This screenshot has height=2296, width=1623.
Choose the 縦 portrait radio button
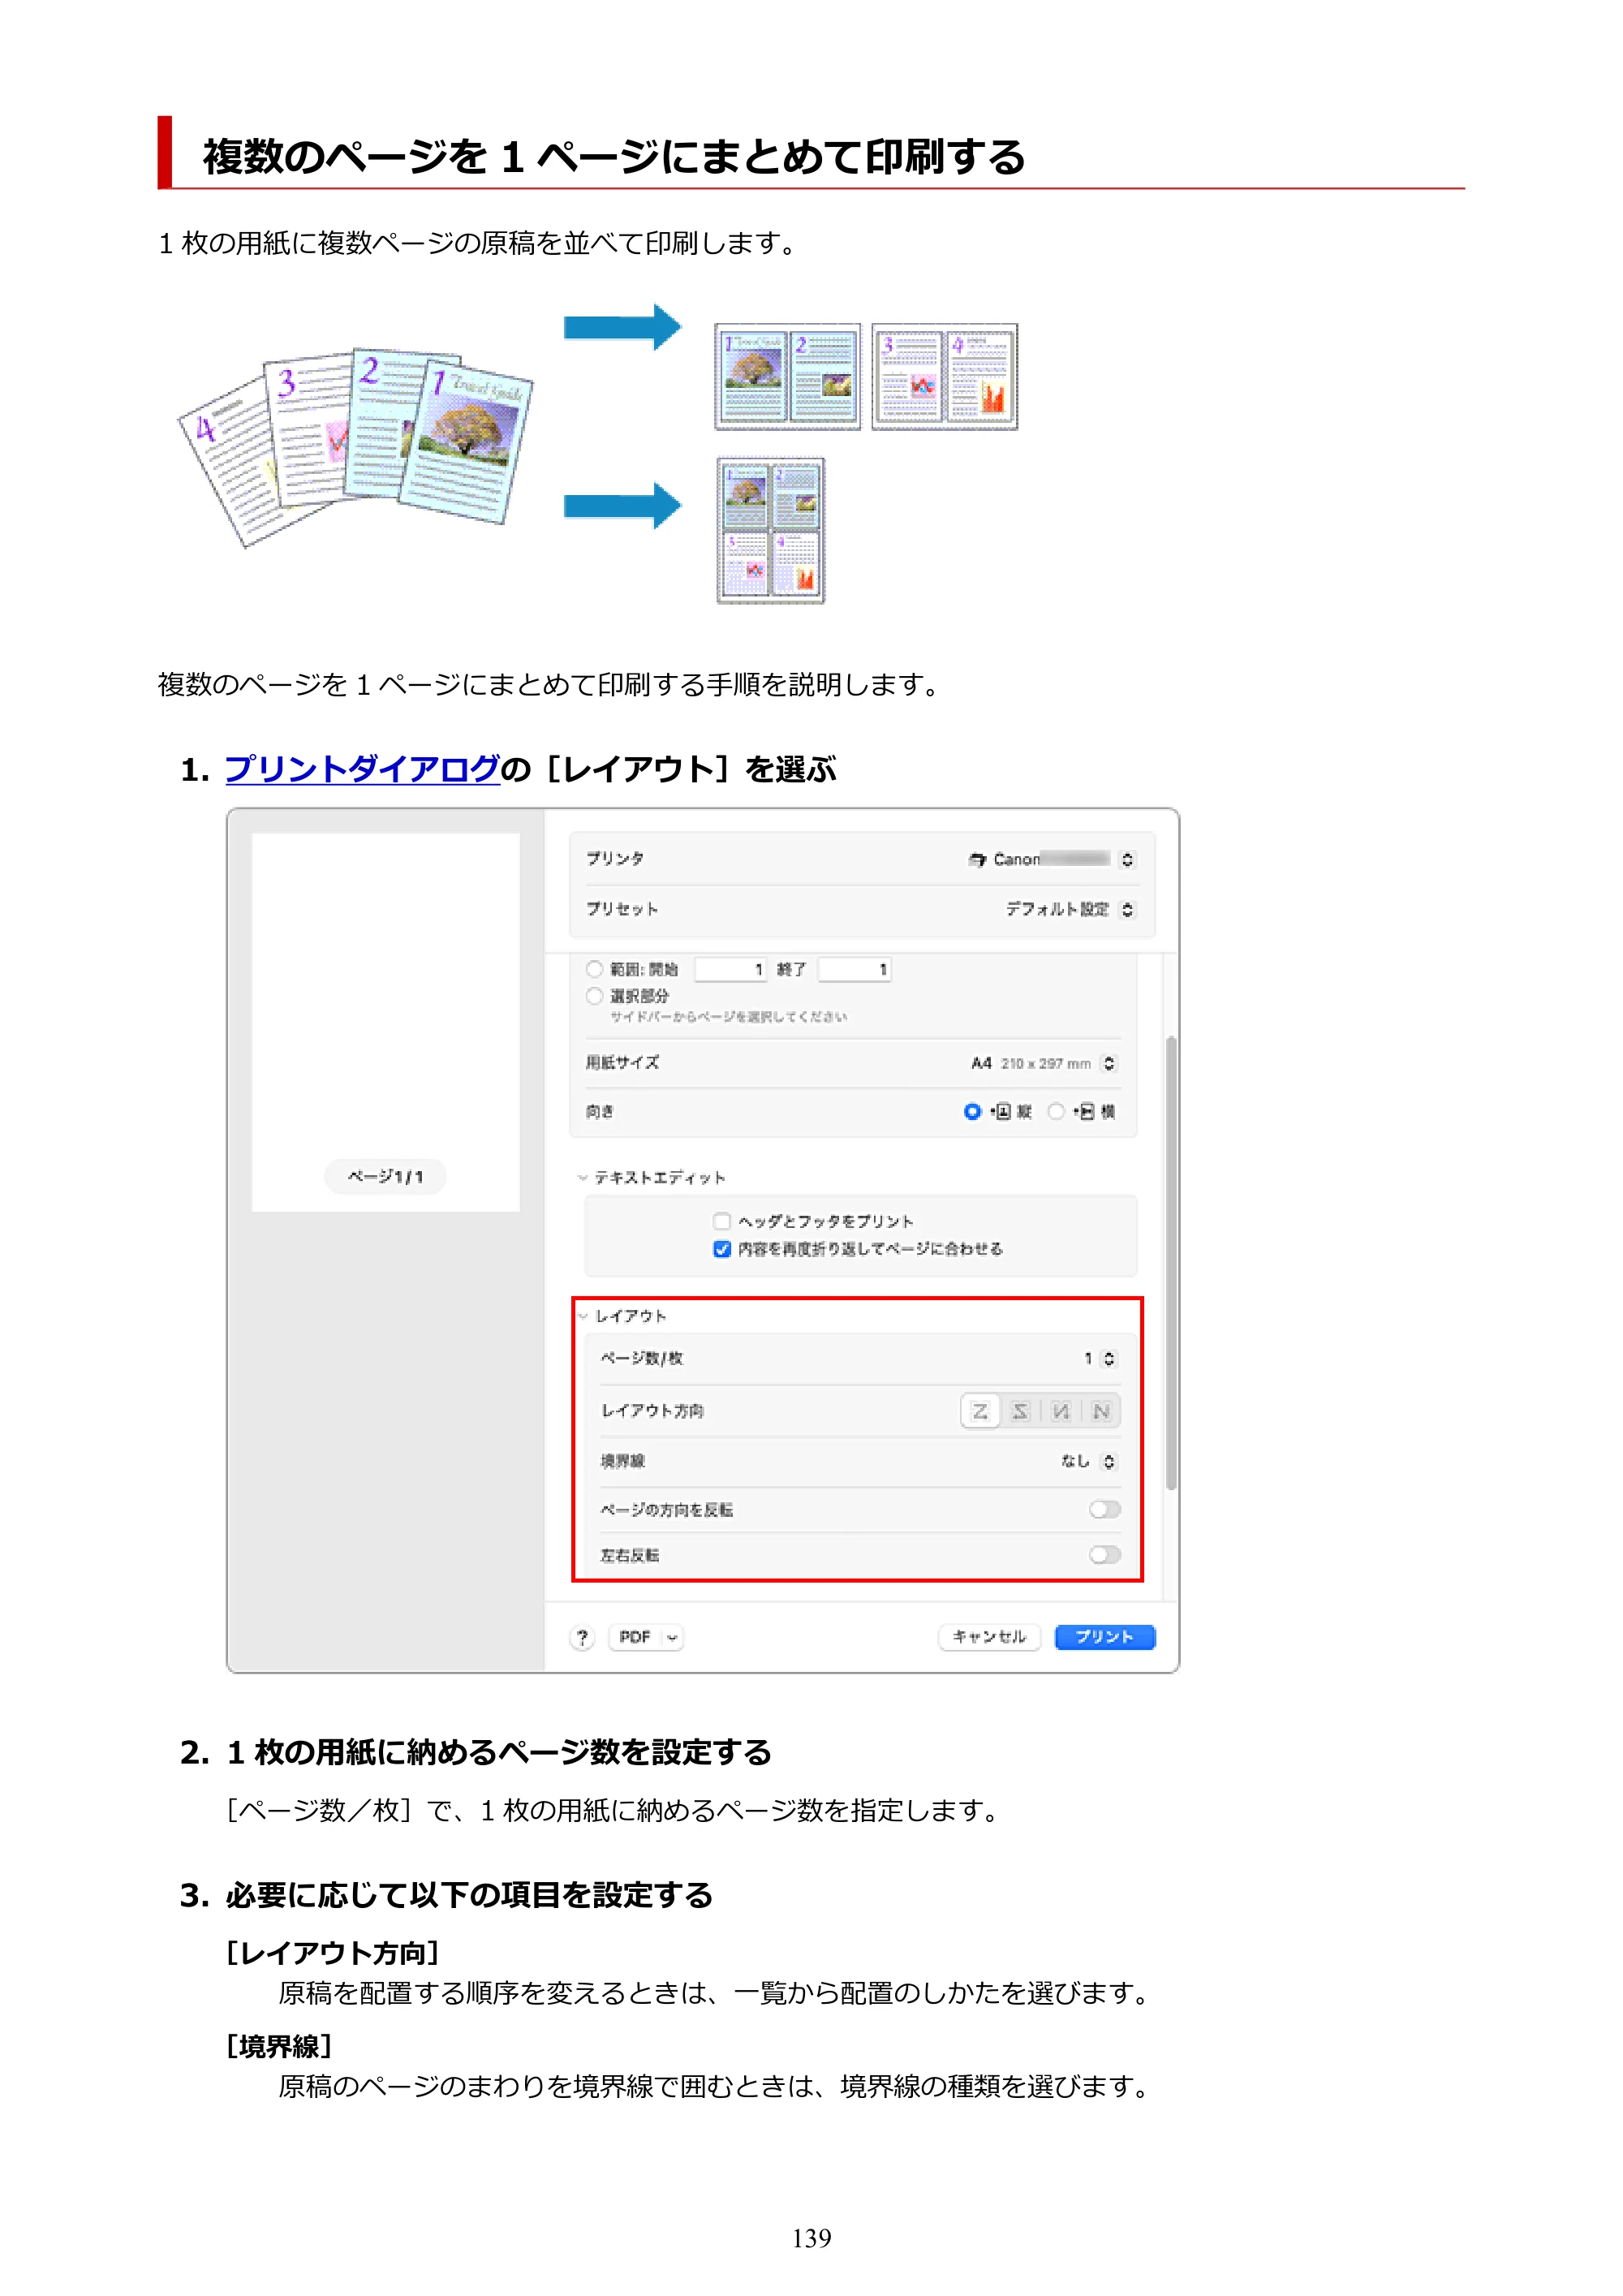pyautogui.click(x=972, y=1112)
